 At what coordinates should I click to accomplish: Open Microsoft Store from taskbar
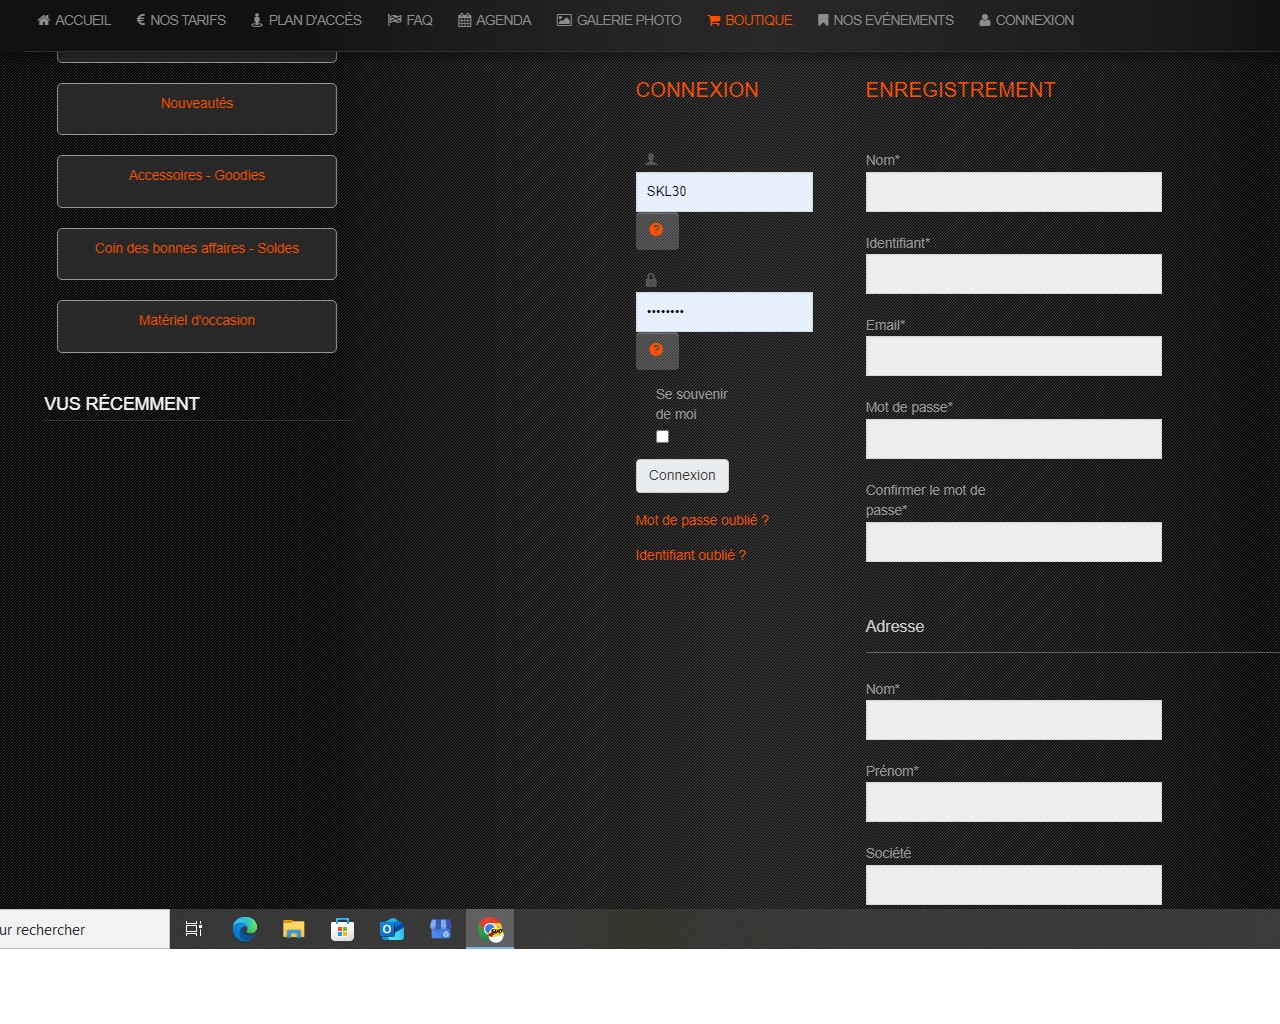(342, 930)
